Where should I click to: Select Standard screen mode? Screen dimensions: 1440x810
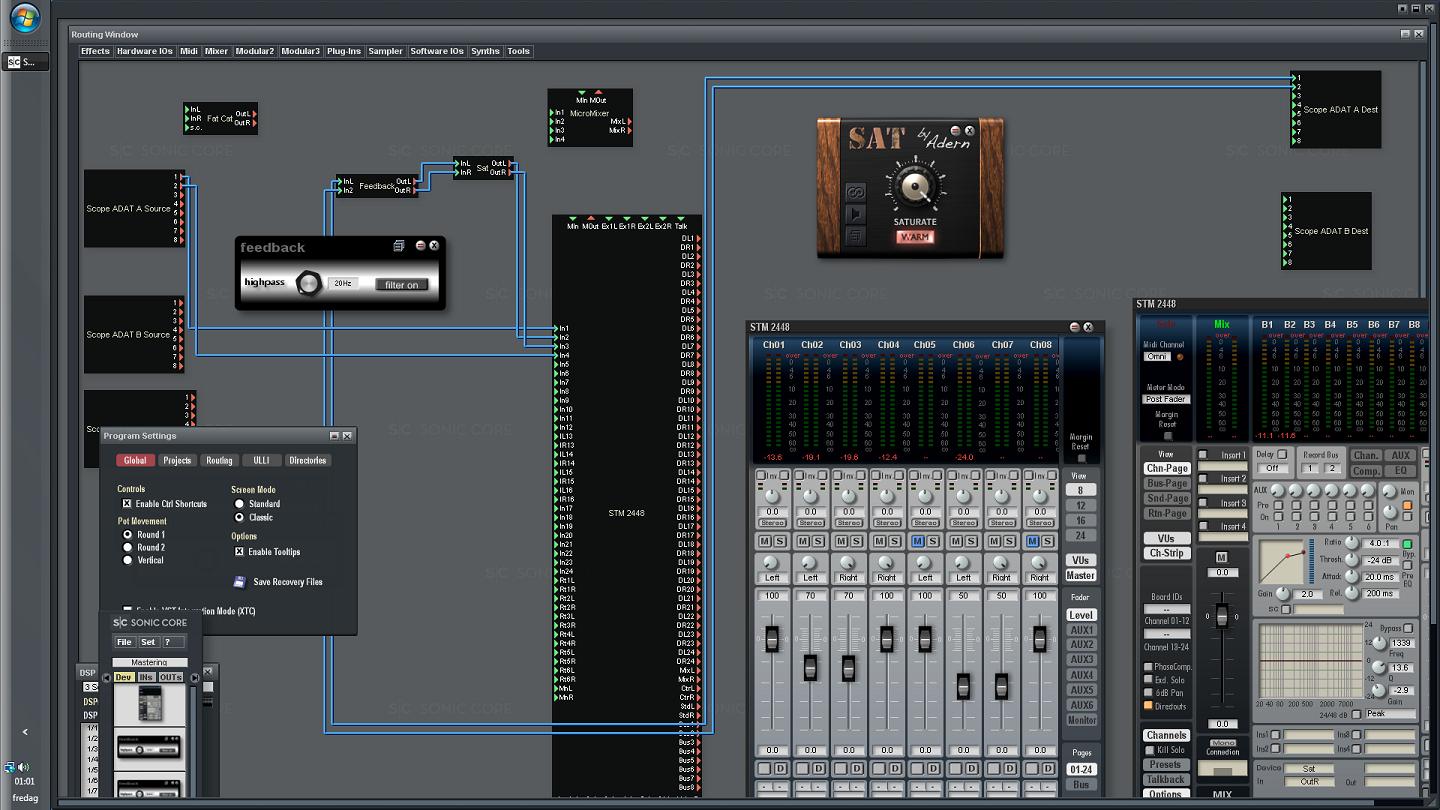239,504
